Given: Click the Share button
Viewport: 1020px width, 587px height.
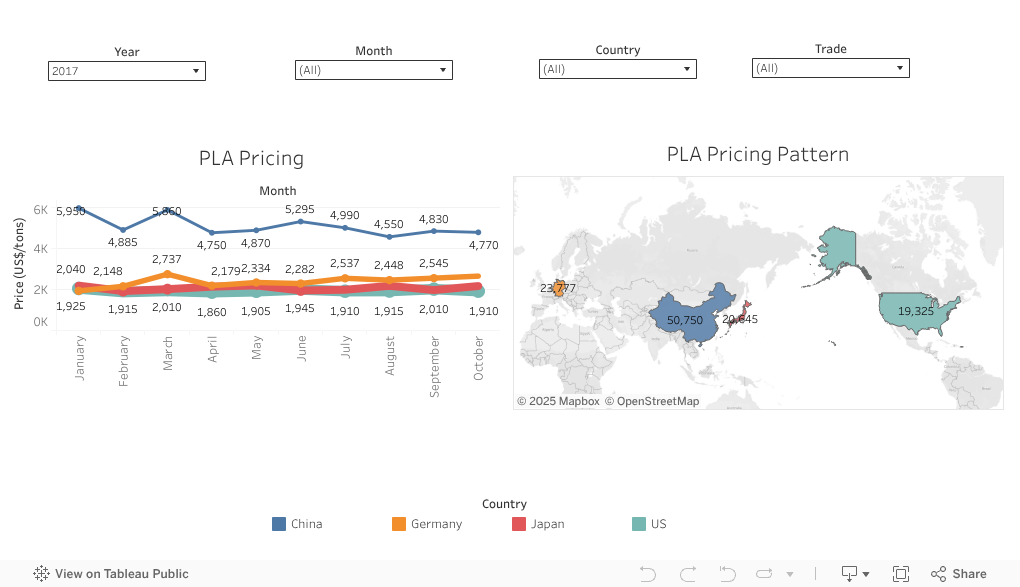Looking at the screenshot, I should pyautogui.click(x=959, y=574).
